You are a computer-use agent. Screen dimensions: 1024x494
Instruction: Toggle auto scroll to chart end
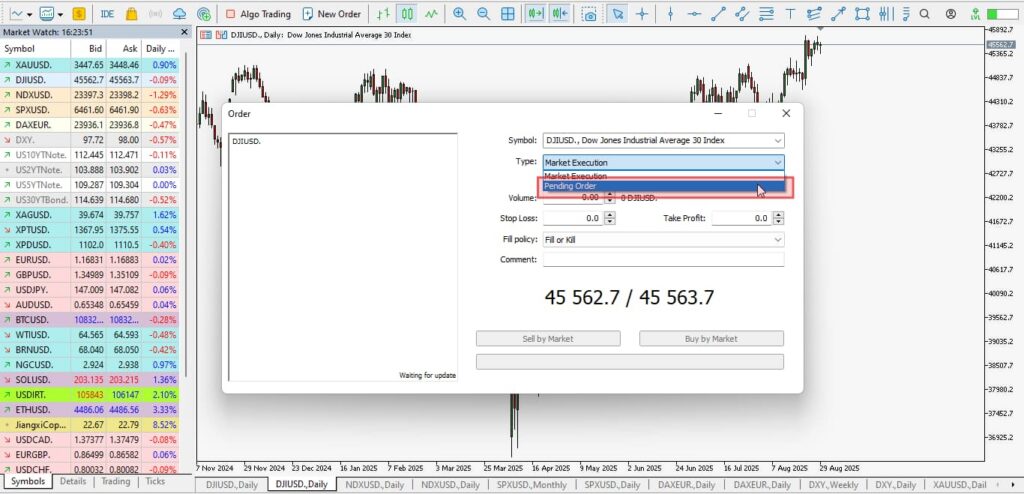(x=536, y=14)
